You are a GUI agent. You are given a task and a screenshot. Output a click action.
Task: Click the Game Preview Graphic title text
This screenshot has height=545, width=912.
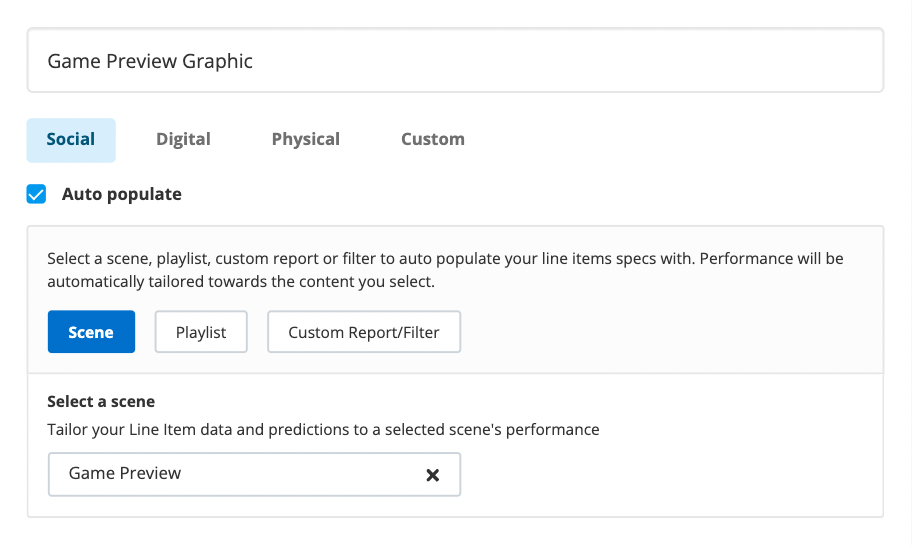point(150,61)
